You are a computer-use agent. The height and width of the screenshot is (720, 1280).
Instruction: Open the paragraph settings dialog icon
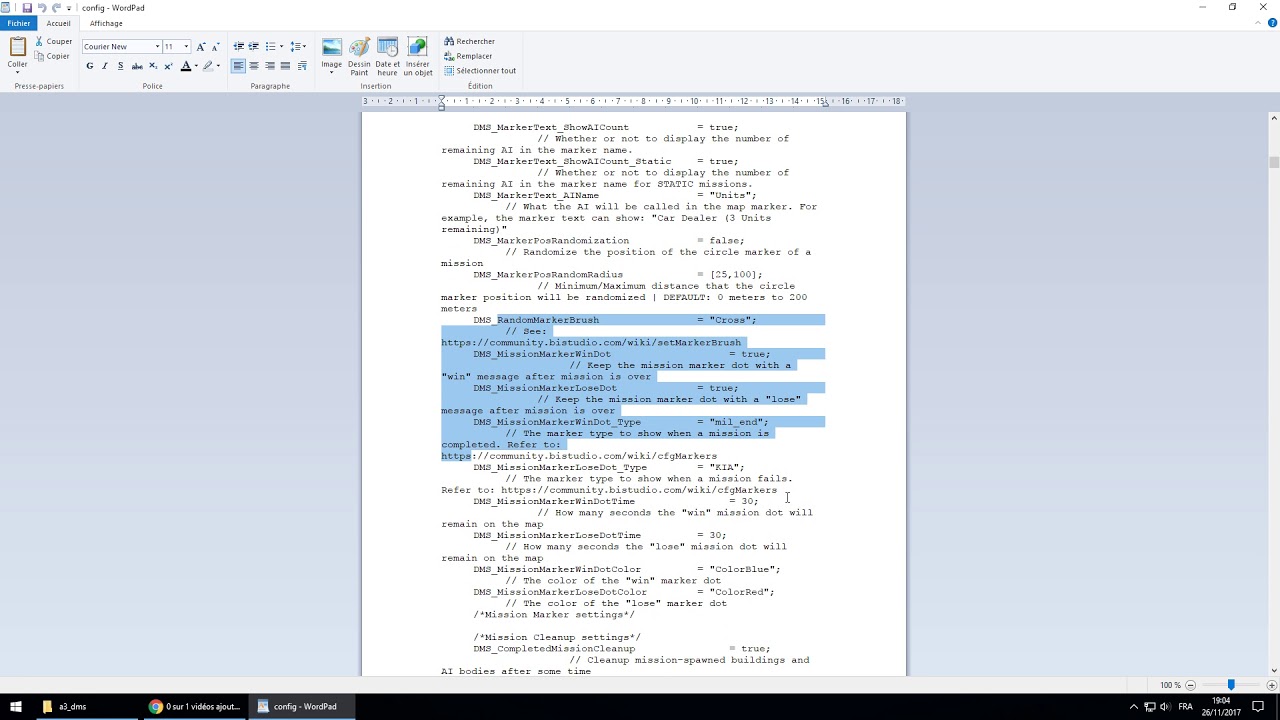(x=302, y=66)
